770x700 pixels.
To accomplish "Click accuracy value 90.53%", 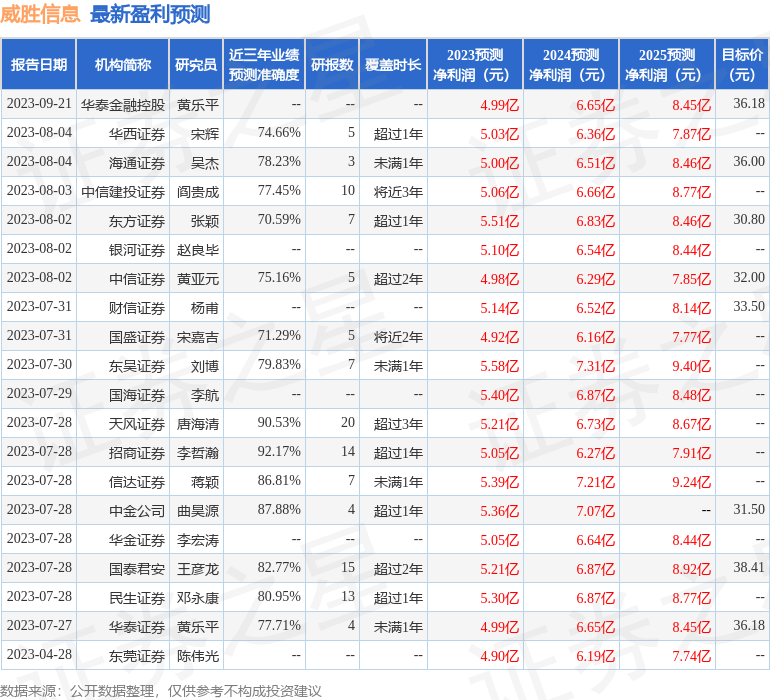I will point(279,422).
